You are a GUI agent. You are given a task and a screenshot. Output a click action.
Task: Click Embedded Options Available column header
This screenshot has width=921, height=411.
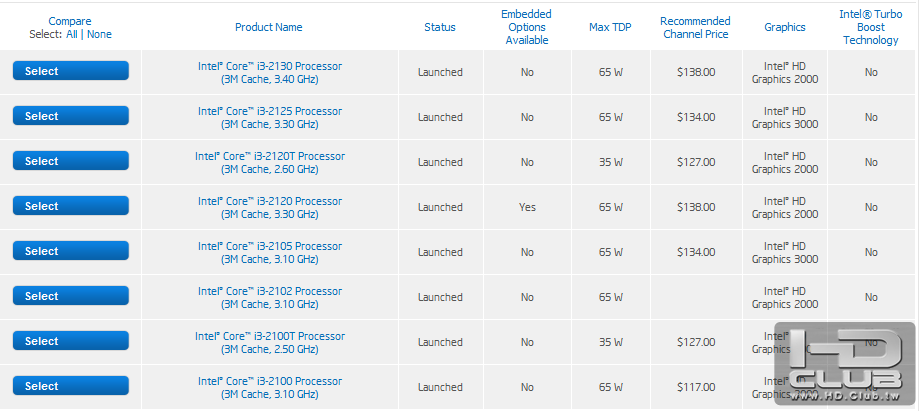526,27
